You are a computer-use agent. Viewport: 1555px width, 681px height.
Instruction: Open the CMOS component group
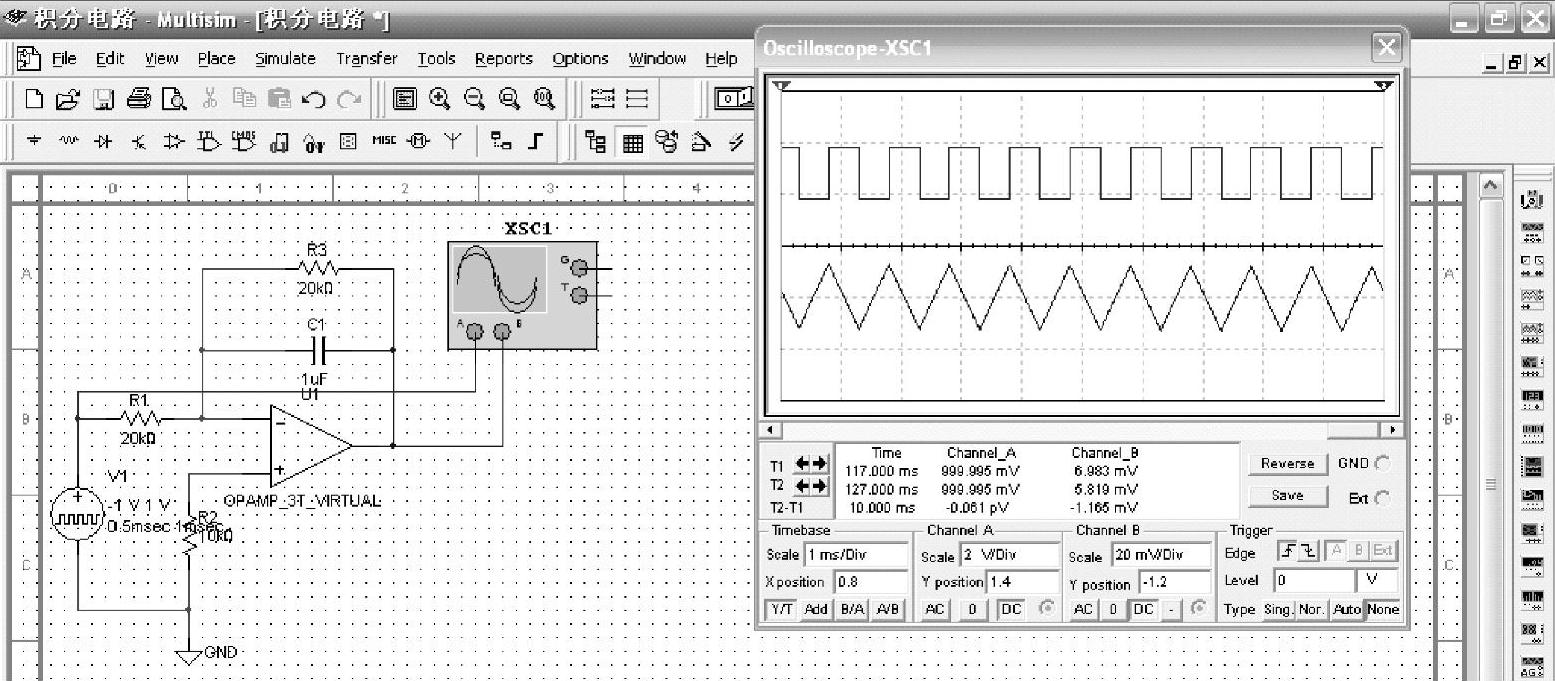point(243,141)
